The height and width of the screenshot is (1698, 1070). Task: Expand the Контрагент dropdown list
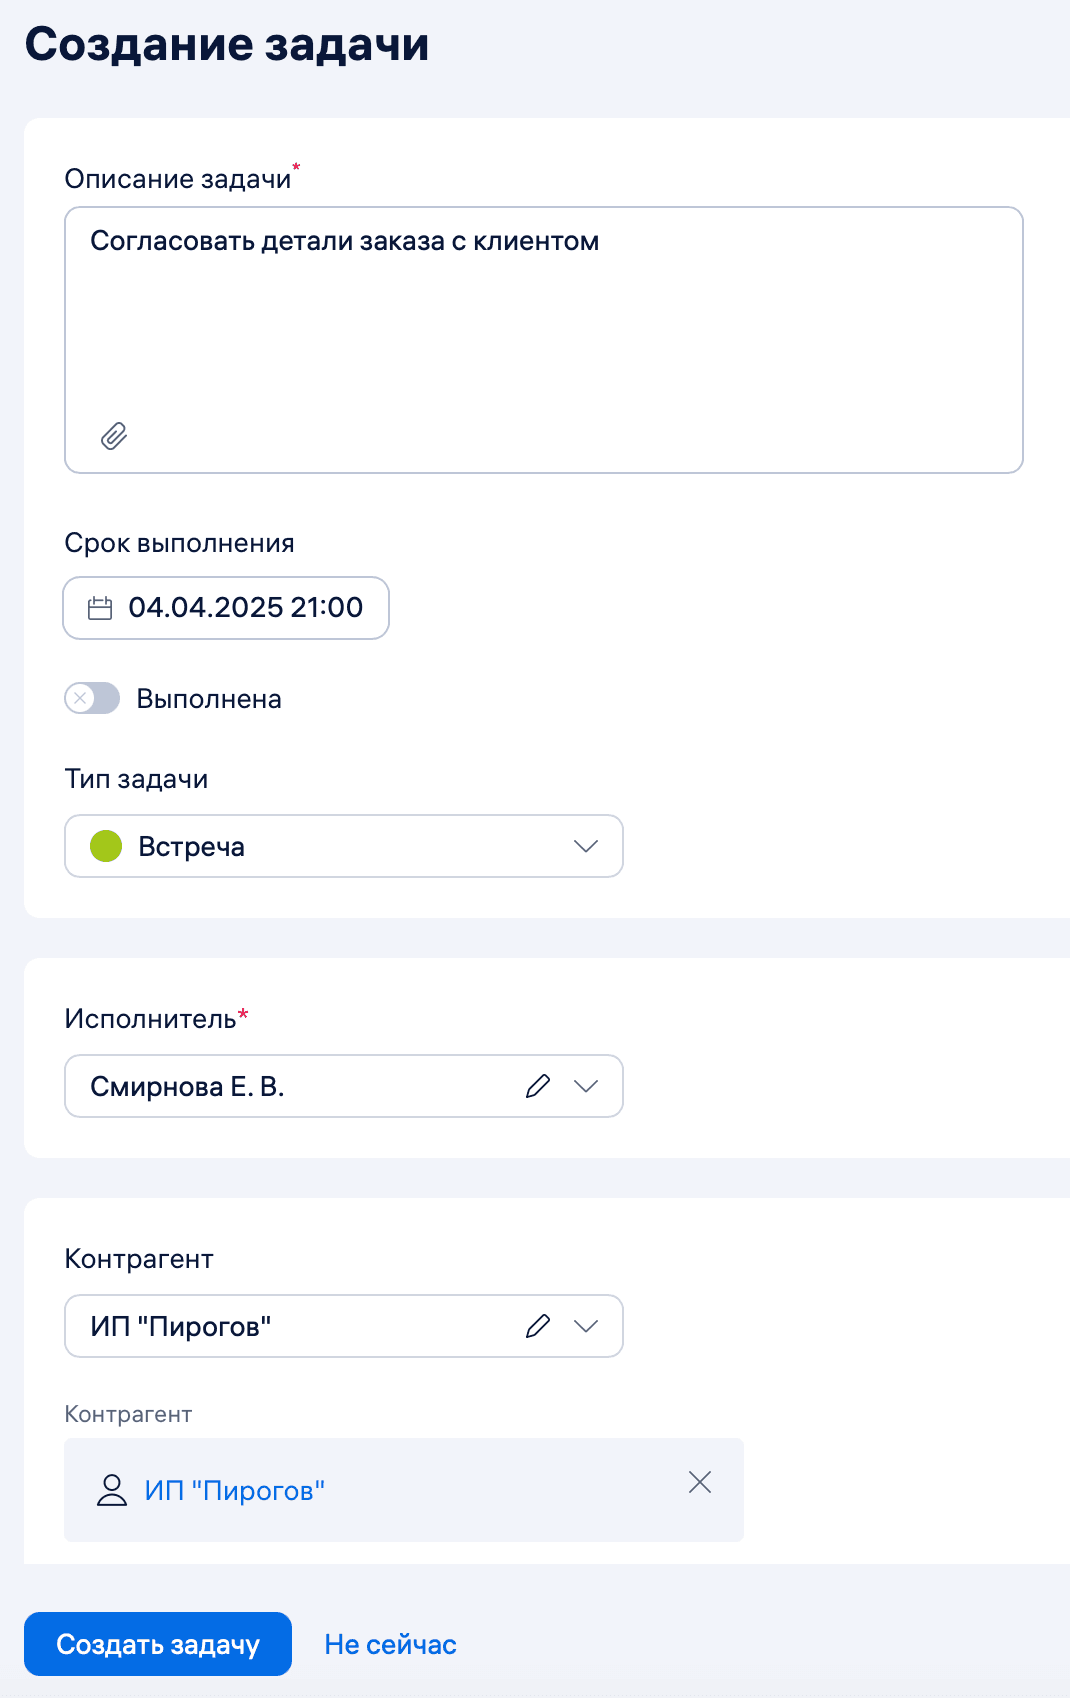tap(585, 1326)
